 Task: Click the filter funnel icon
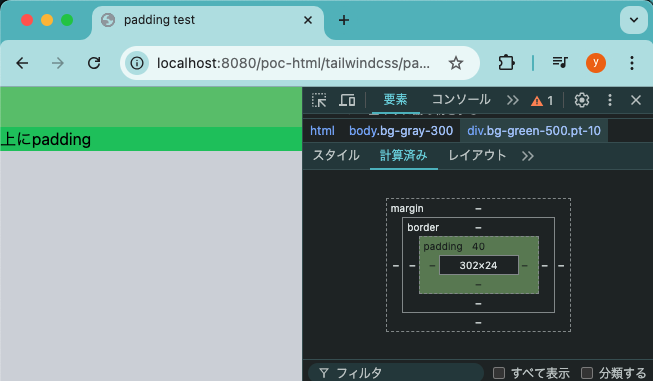(324, 373)
